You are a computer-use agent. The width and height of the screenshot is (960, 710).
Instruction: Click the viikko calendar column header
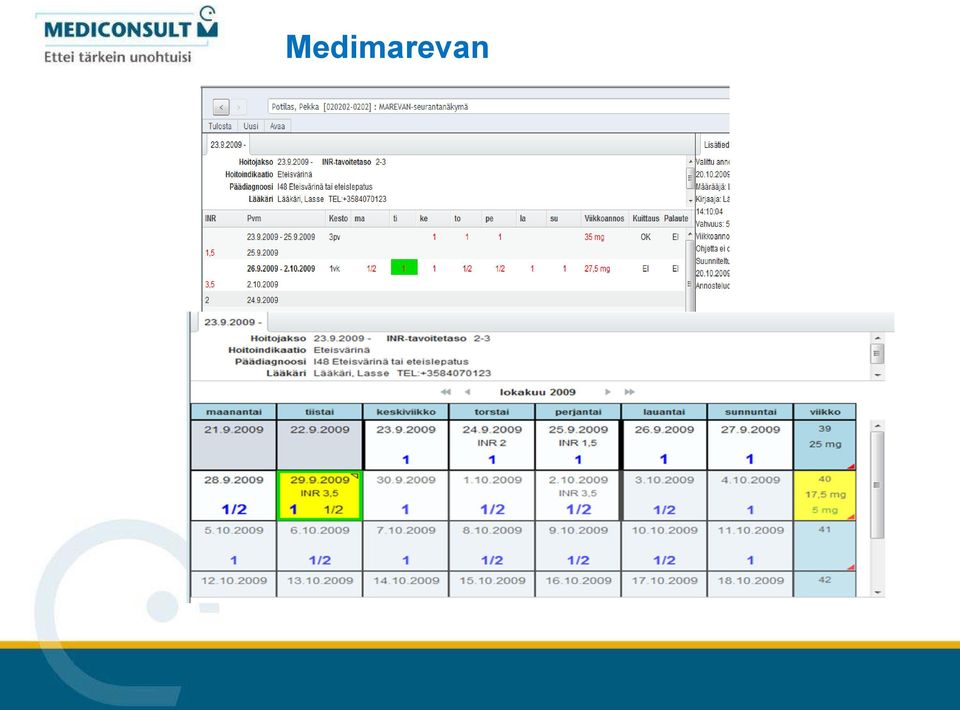825,412
